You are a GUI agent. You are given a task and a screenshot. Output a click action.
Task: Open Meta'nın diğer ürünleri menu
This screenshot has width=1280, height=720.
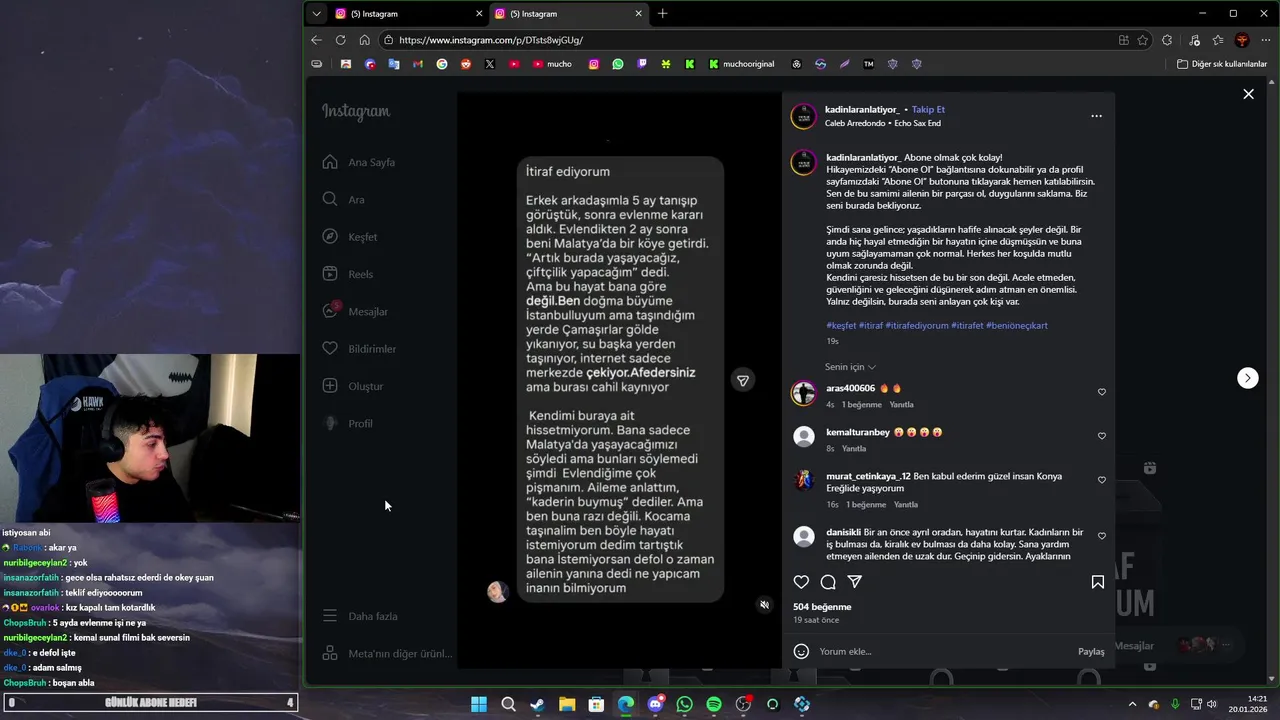tap(388, 653)
